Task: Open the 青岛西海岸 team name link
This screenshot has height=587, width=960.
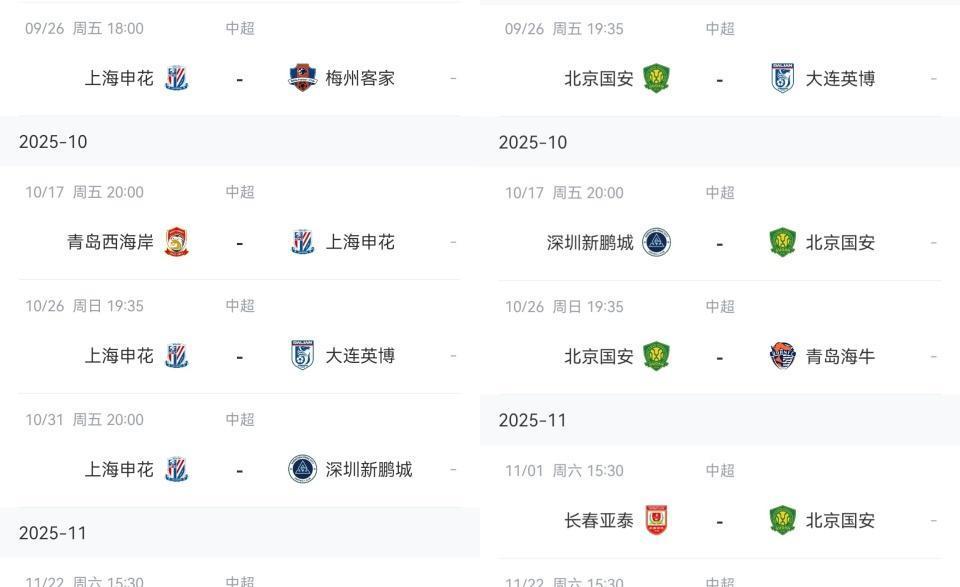Action: coord(110,242)
